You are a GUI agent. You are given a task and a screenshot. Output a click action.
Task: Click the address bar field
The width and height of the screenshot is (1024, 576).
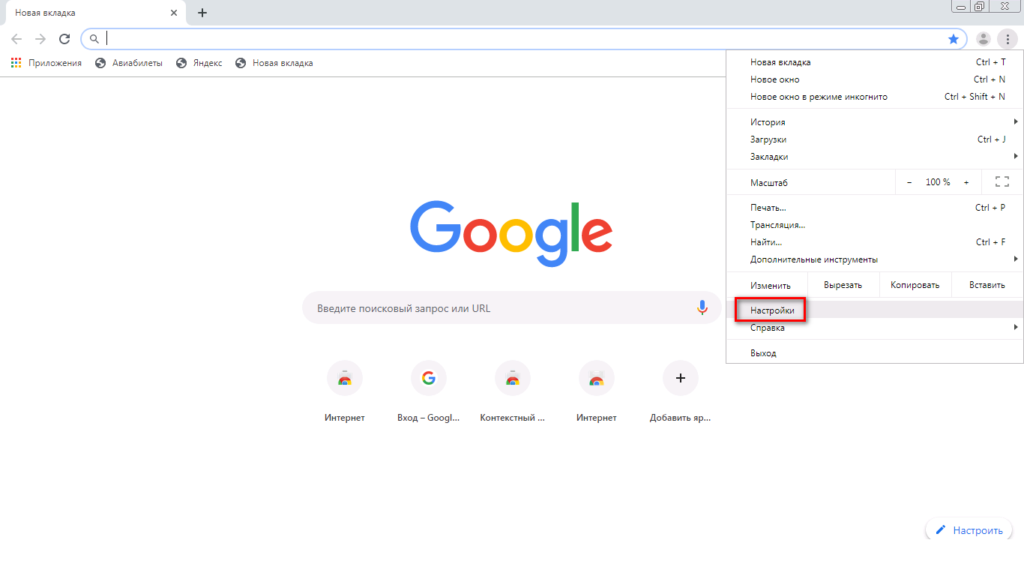click(x=524, y=39)
